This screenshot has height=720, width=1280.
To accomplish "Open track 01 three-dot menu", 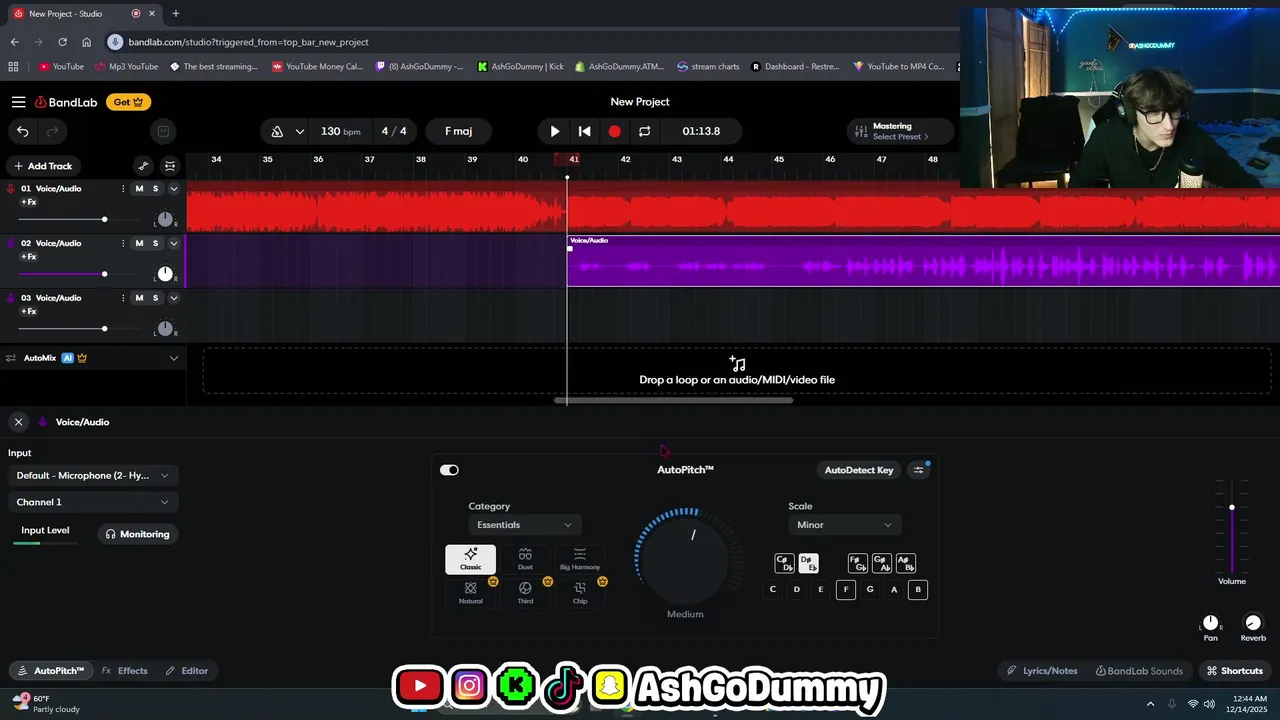I will click(x=123, y=189).
